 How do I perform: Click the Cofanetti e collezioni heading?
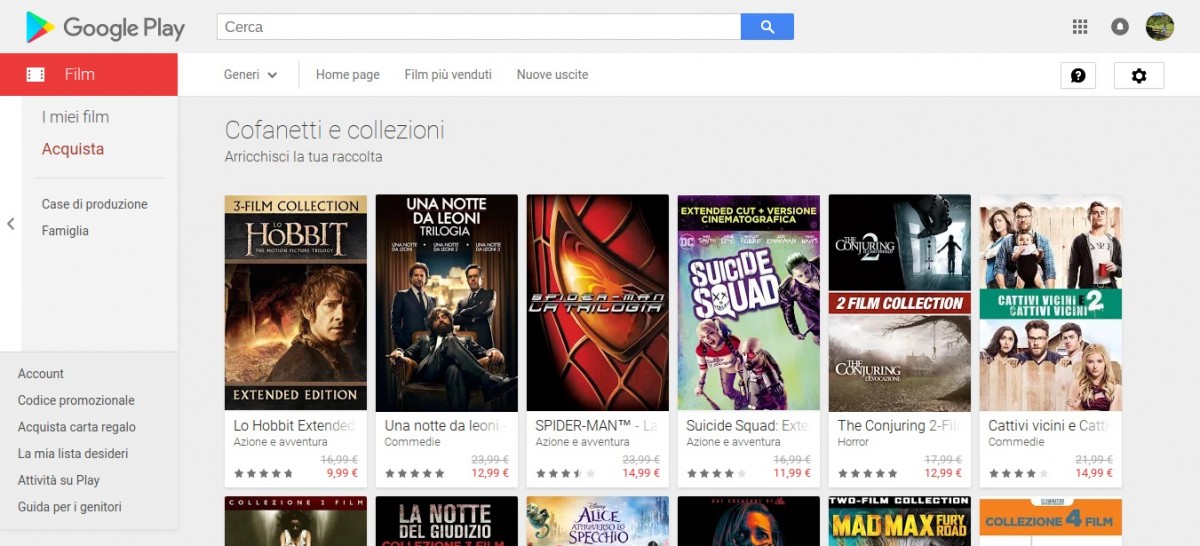click(x=335, y=130)
